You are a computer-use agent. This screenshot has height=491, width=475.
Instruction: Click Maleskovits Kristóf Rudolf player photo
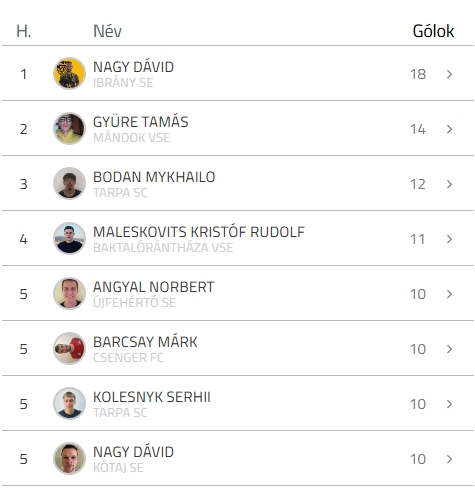pyautogui.click(x=69, y=238)
